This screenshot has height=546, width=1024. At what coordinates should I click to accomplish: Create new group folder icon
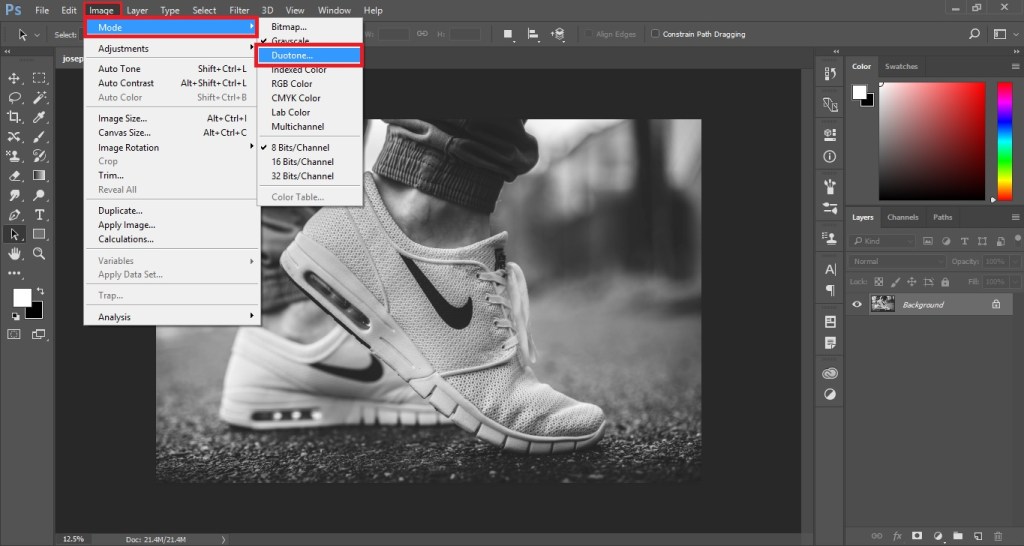coord(957,536)
